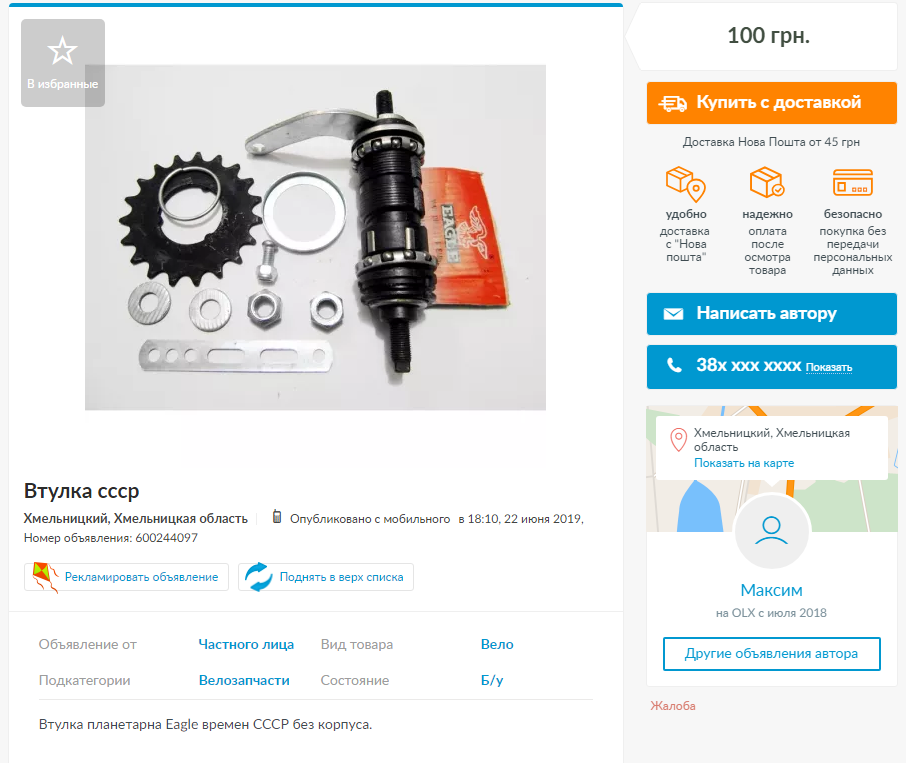Open the seller's profile avatar icon
Viewport: 906px width, 763px height.
coord(771,531)
